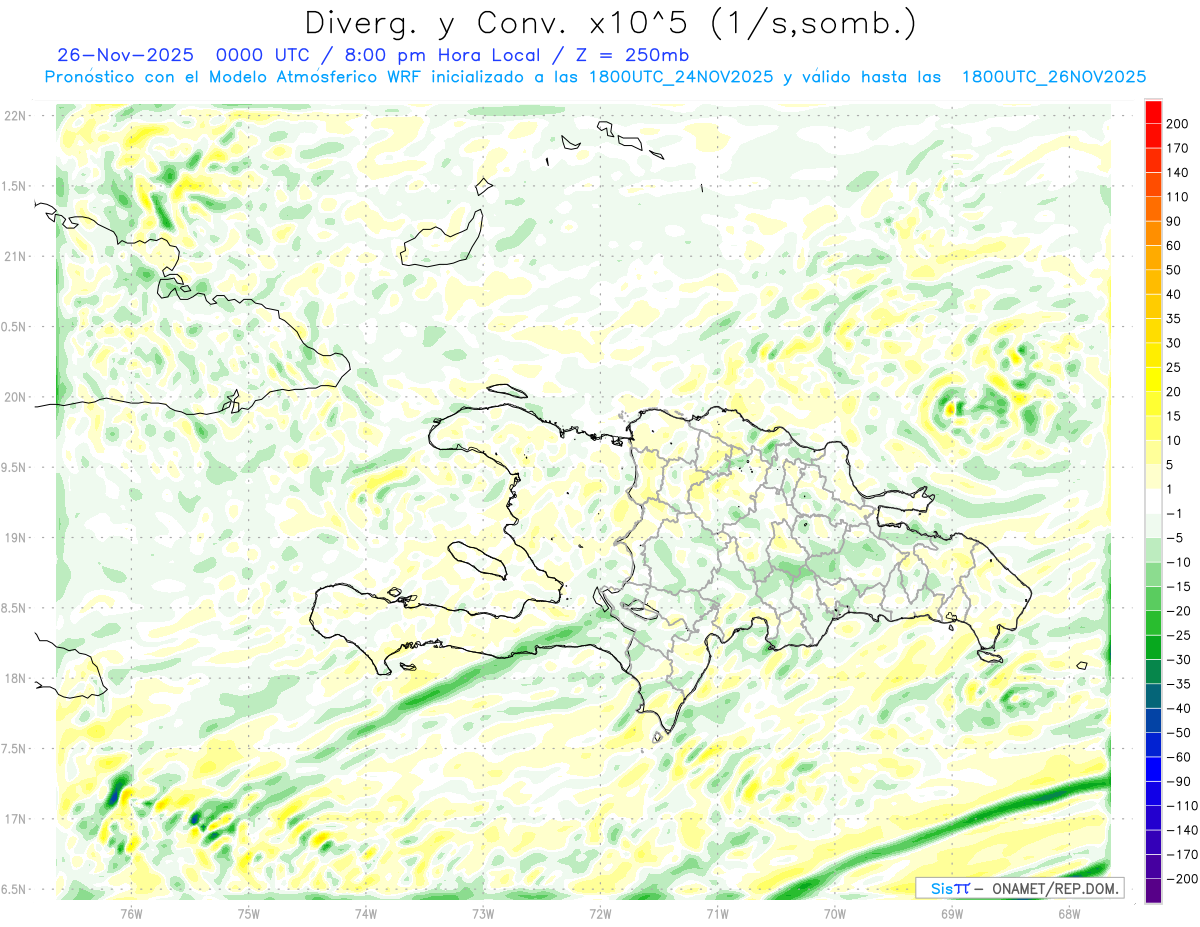Click the "69W" longitude label

(951, 913)
